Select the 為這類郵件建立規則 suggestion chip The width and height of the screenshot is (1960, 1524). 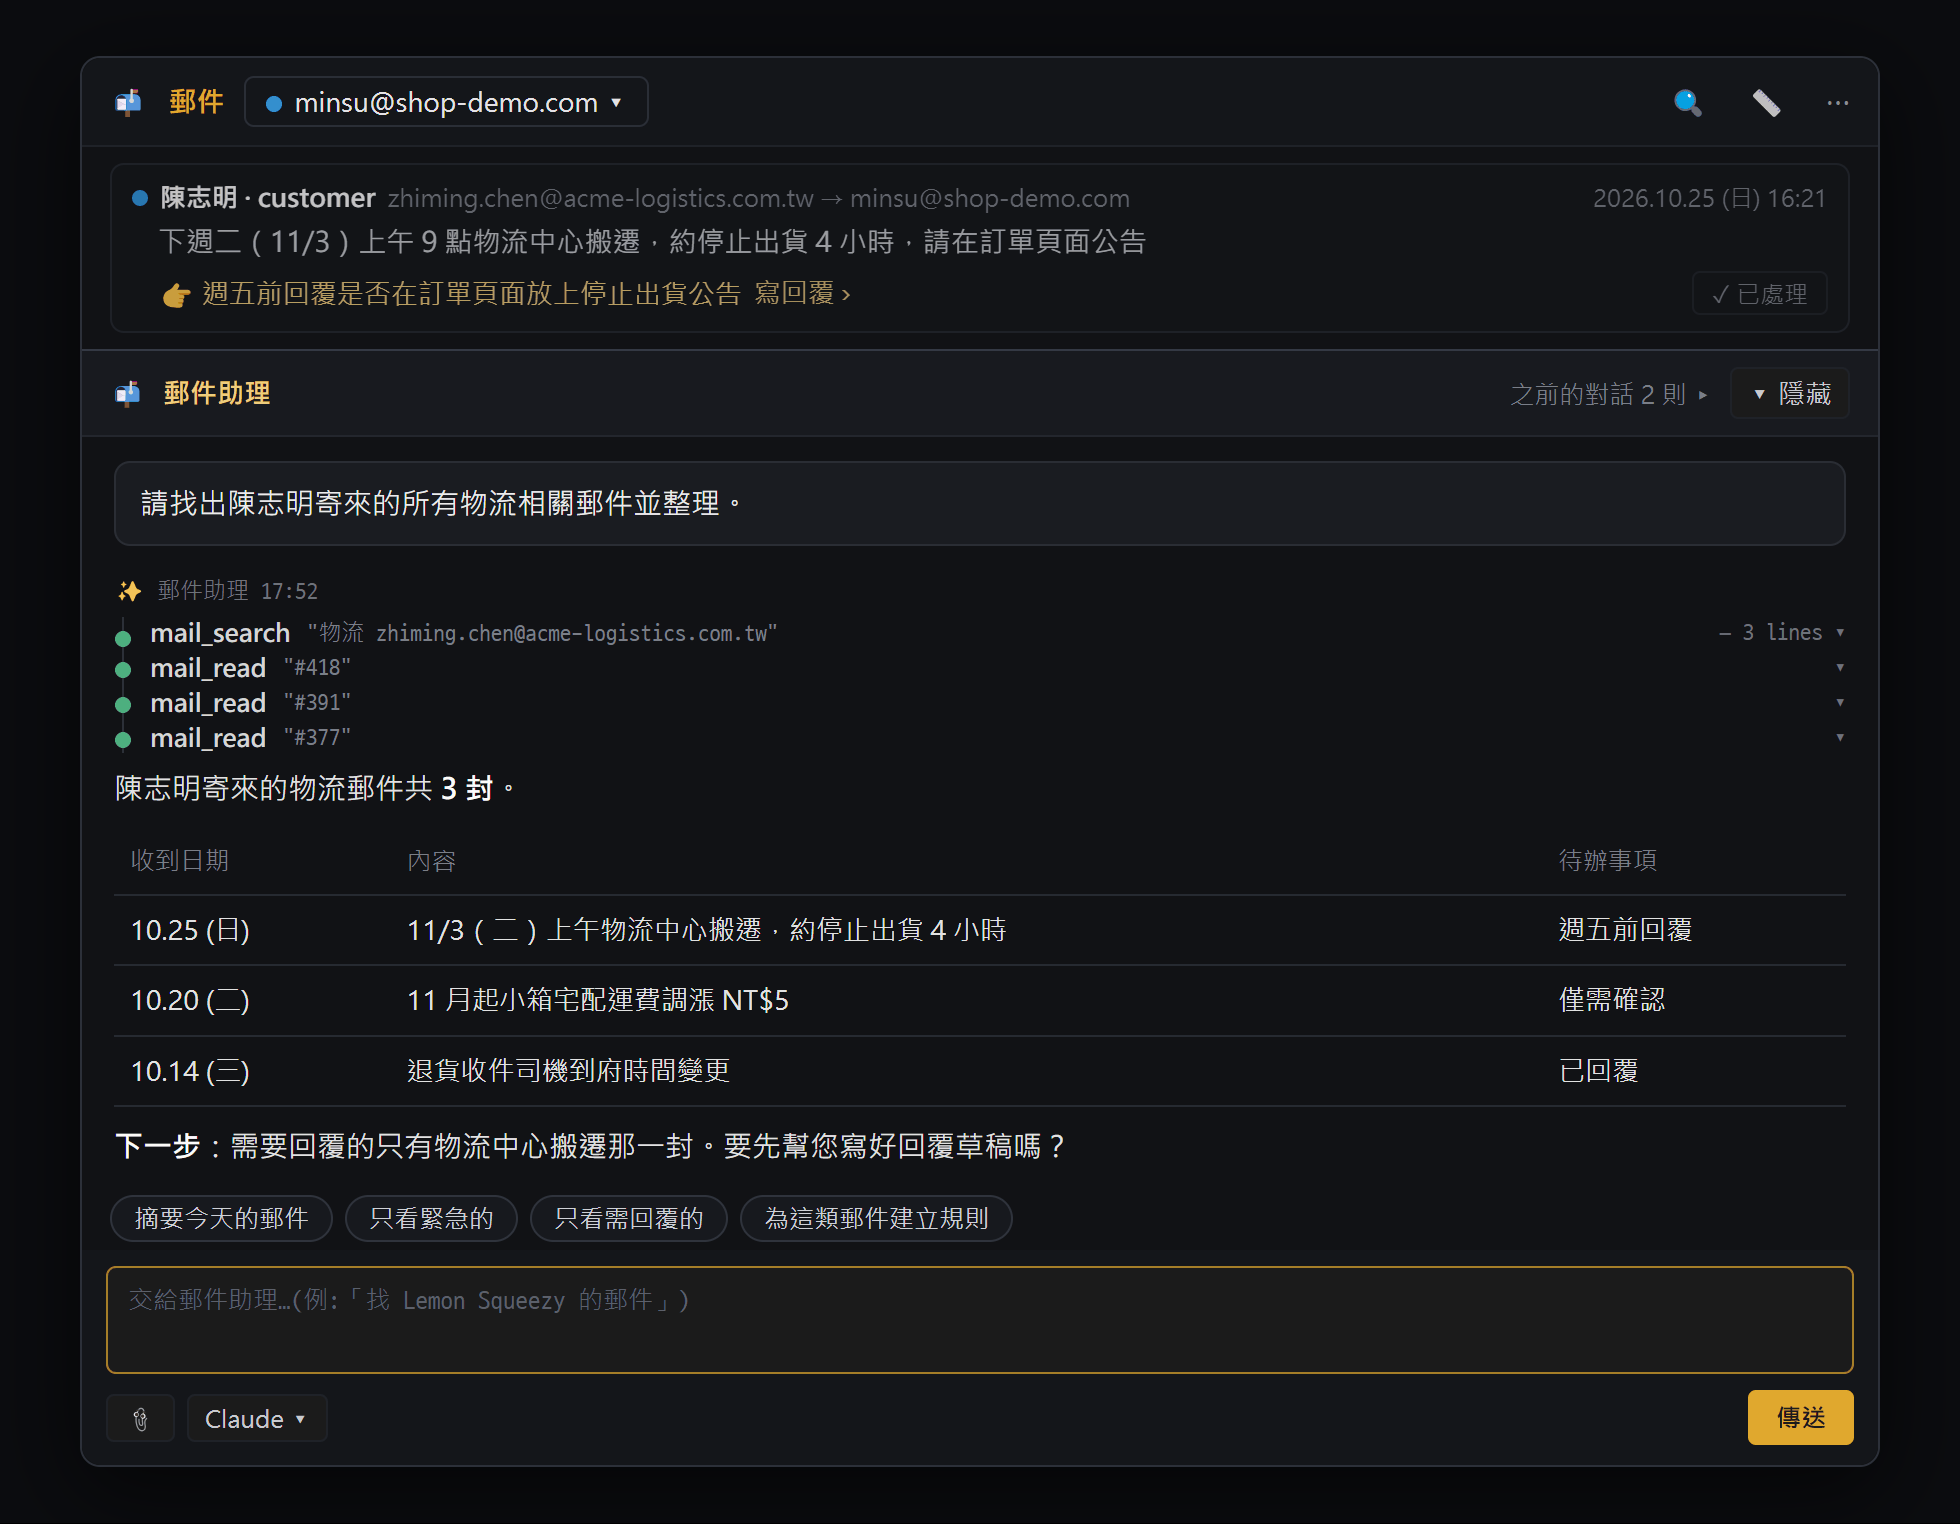876,1219
